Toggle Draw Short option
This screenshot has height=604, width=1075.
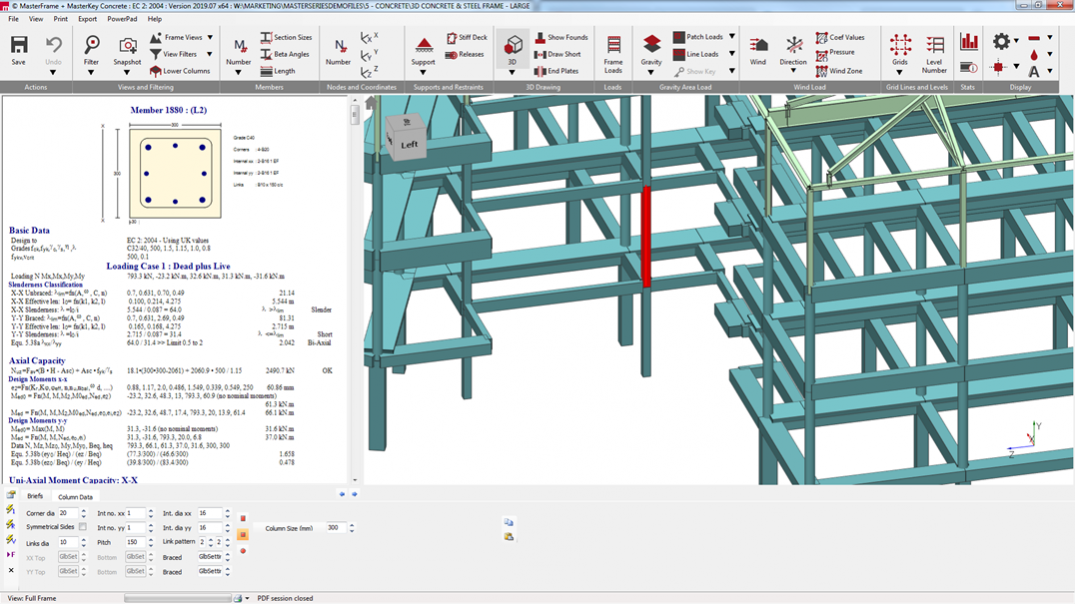tap(557, 54)
